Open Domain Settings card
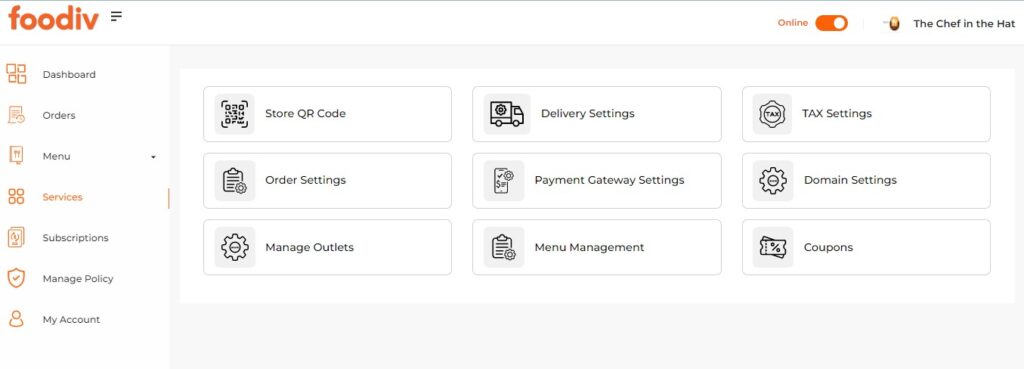Image resolution: width=1024 pixels, height=369 pixels. [866, 181]
